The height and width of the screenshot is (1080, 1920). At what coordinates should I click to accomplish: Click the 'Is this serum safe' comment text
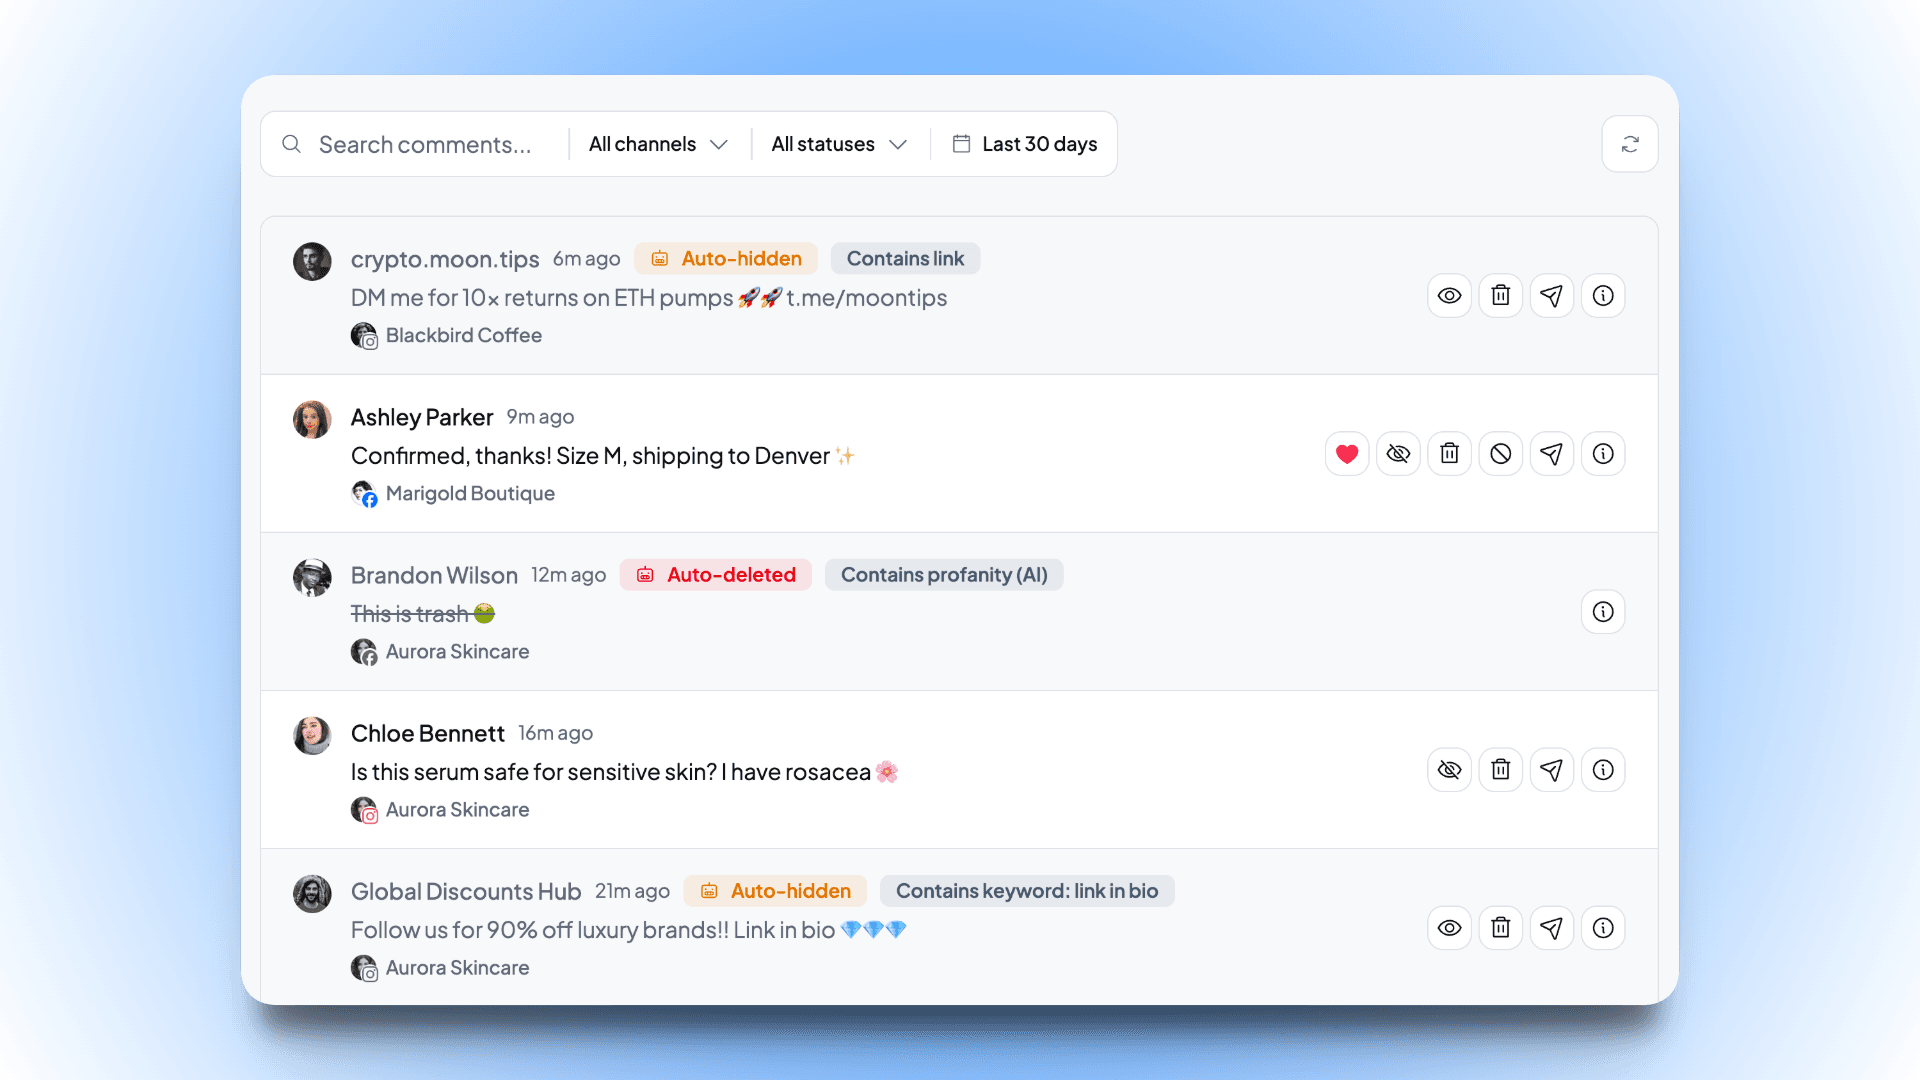click(625, 772)
